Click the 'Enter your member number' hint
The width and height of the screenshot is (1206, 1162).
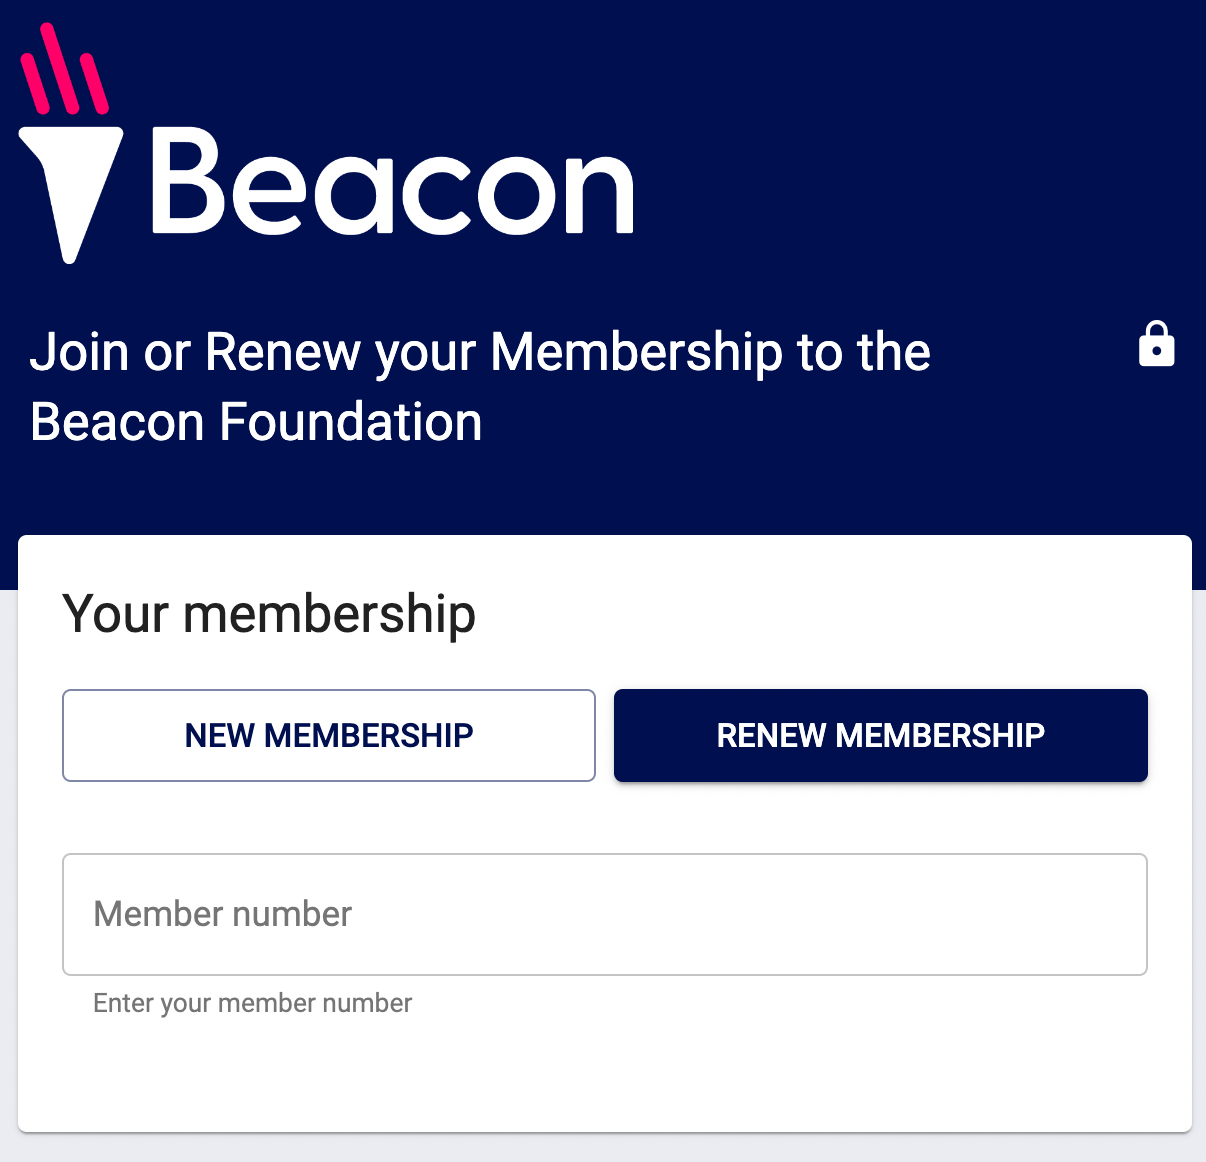252,1003
